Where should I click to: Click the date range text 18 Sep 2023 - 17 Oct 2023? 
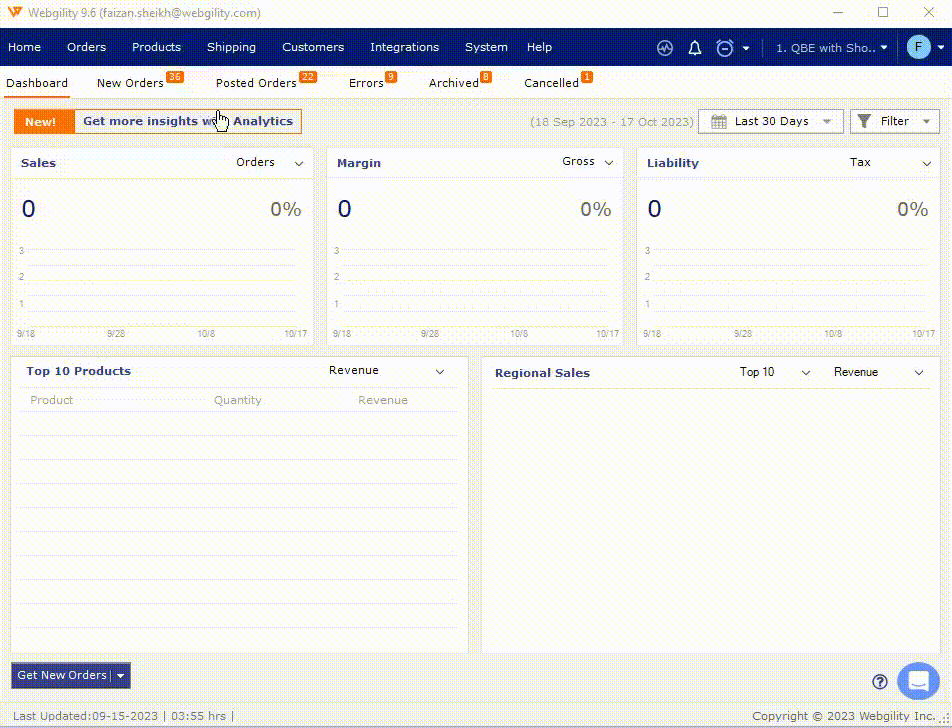point(611,122)
